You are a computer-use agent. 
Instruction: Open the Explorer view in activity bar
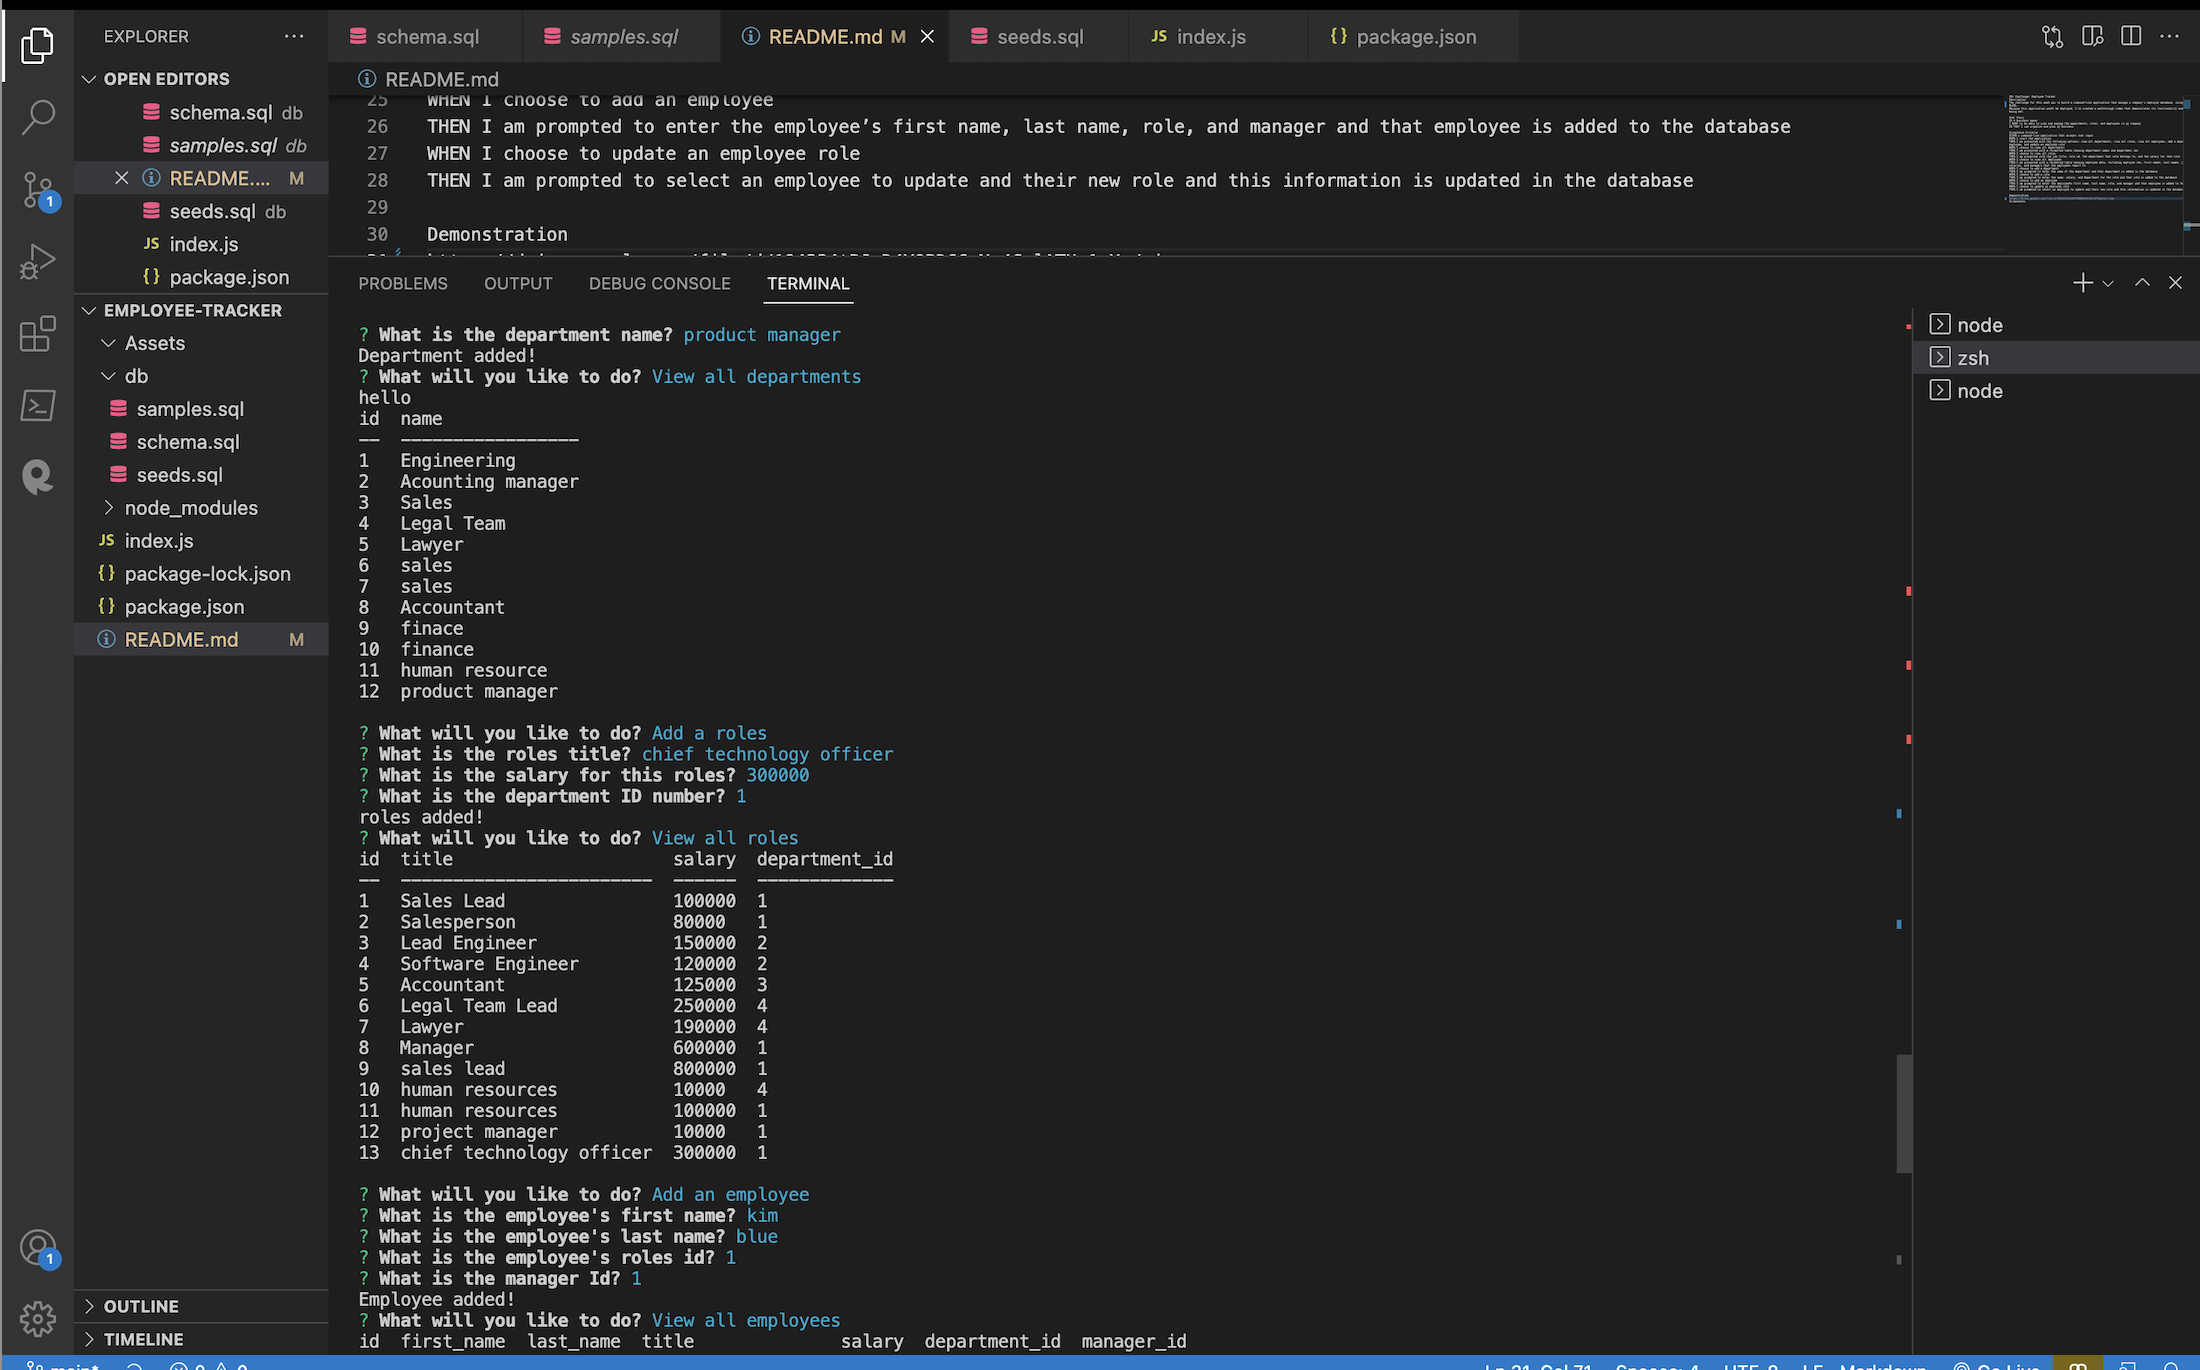point(37,45)
